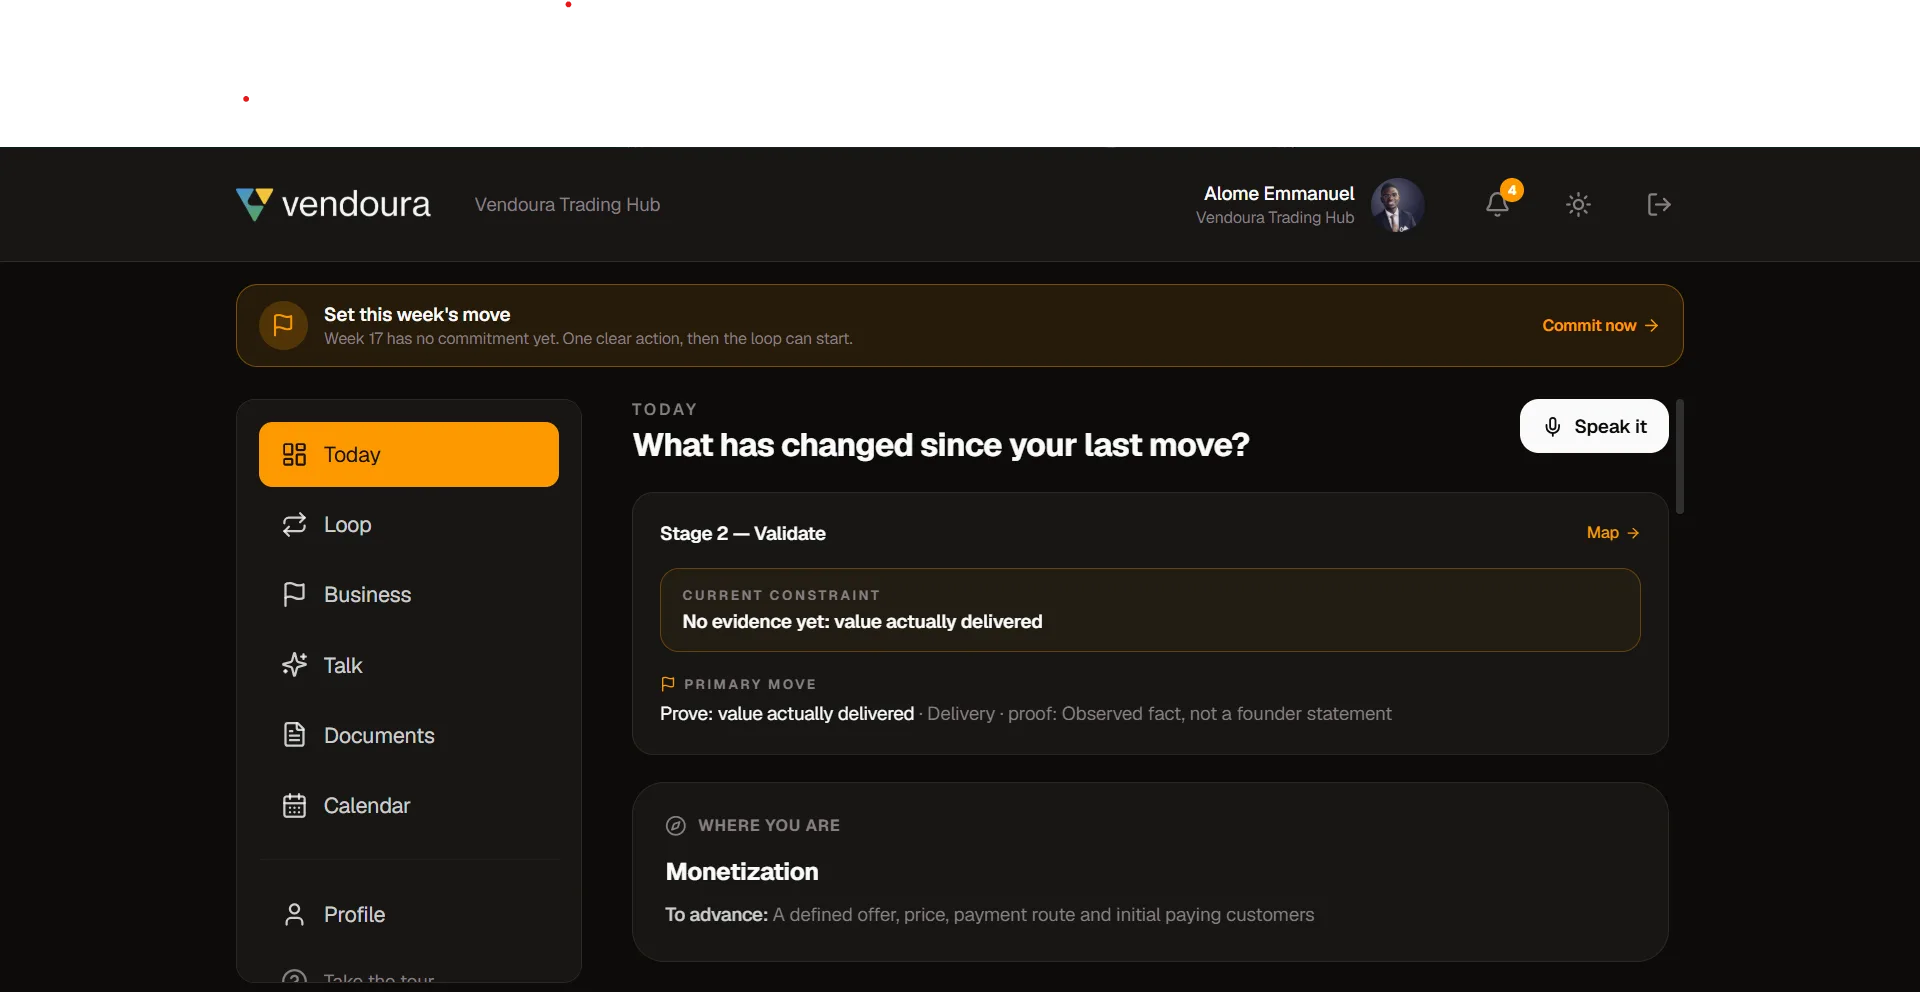1920x992 pixels.
Task: Select Today in the sidebar
Action: pyautogui.click(x=409, y=454)
